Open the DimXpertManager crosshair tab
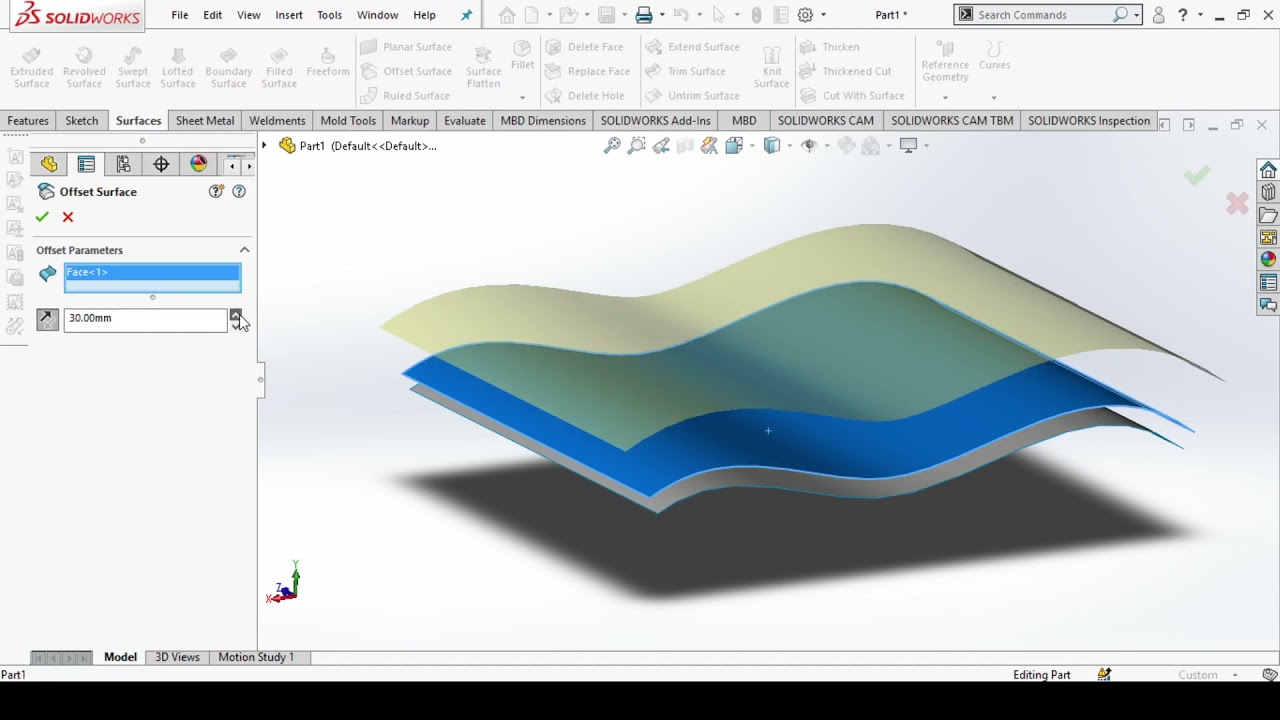 click(161, 164)
